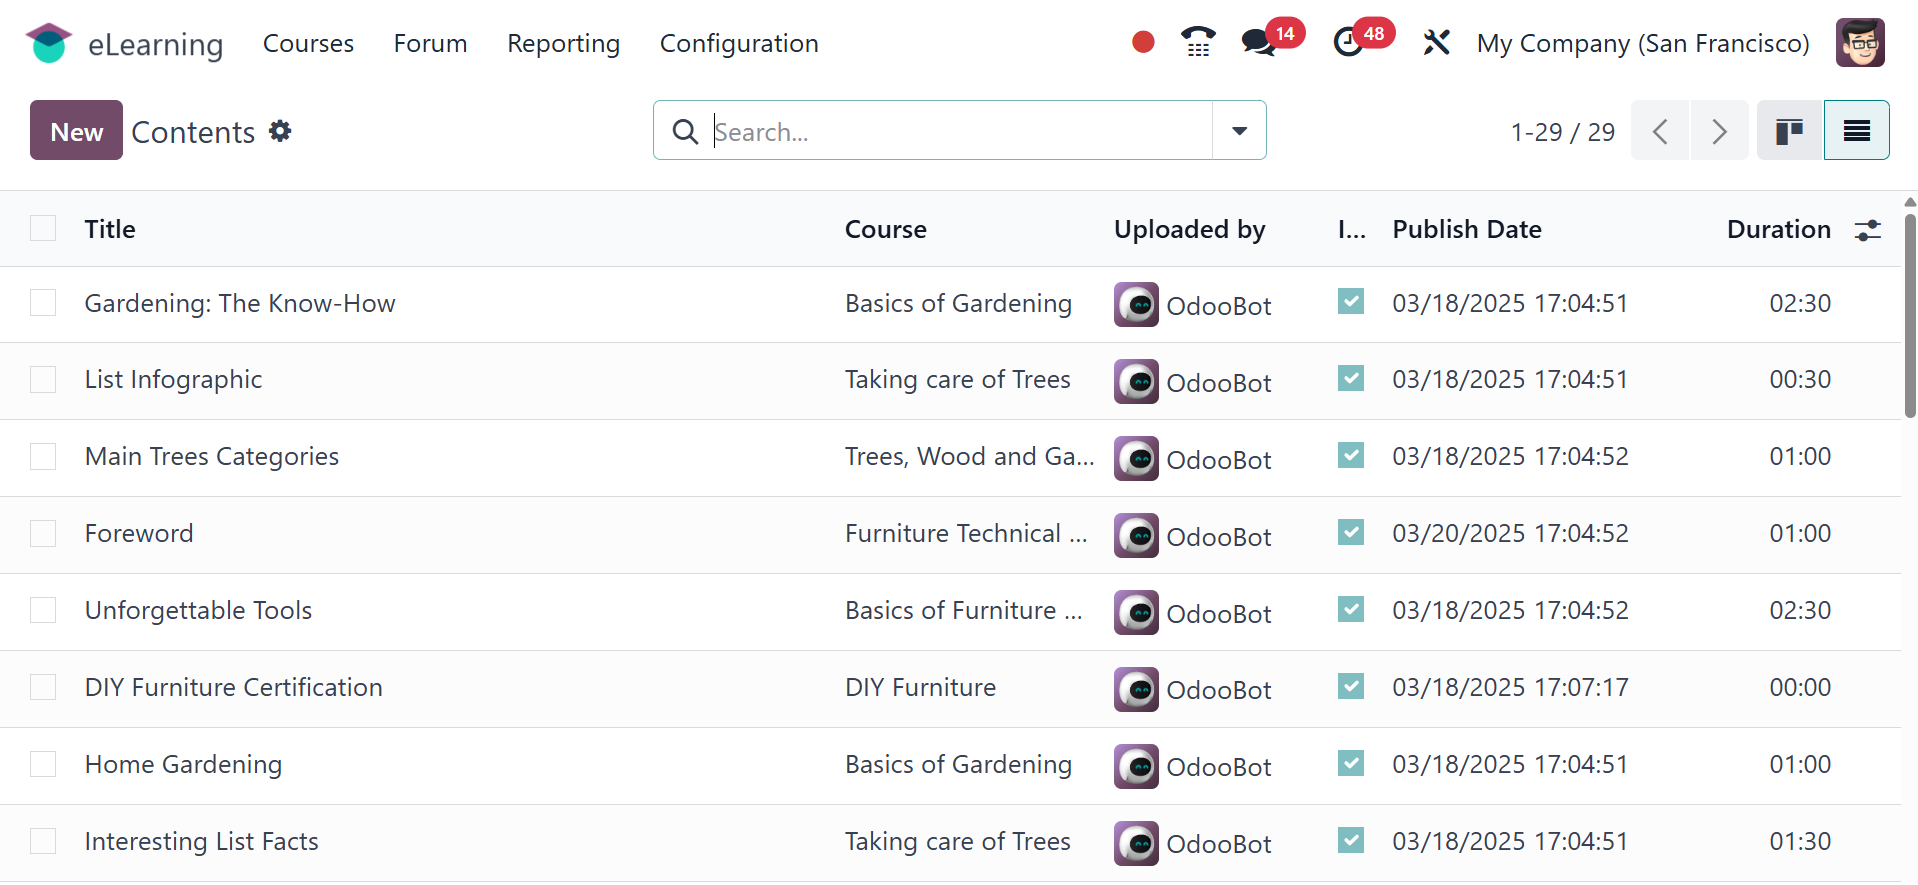The height and width of the screenshot is (885, 1918).
Task: Open optional columns adjust settings icon
Action: (1868, 230)
